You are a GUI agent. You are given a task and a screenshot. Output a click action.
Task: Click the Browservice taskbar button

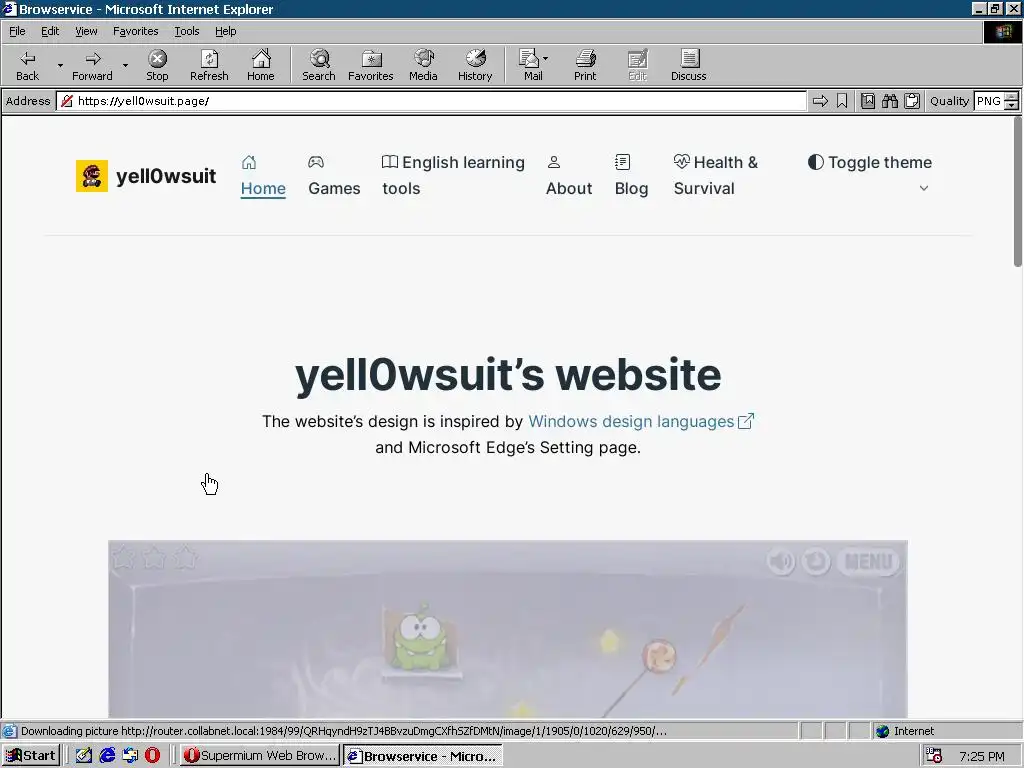point(423,756)
